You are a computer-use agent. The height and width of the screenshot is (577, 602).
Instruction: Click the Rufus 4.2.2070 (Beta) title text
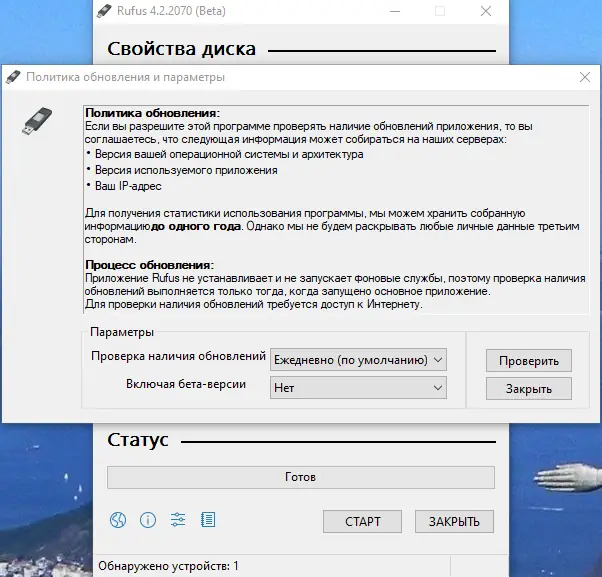pyautogui.click(x=171, y=11)
